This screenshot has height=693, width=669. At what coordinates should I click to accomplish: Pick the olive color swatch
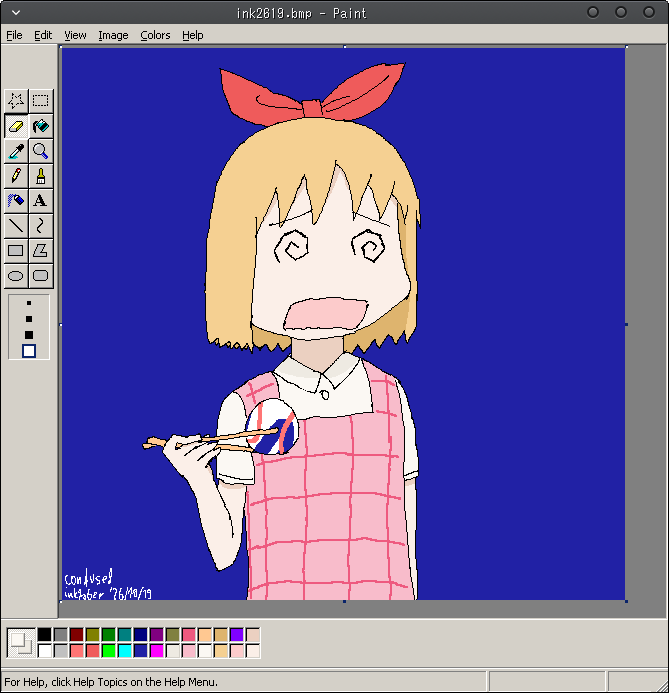point(92,635)
